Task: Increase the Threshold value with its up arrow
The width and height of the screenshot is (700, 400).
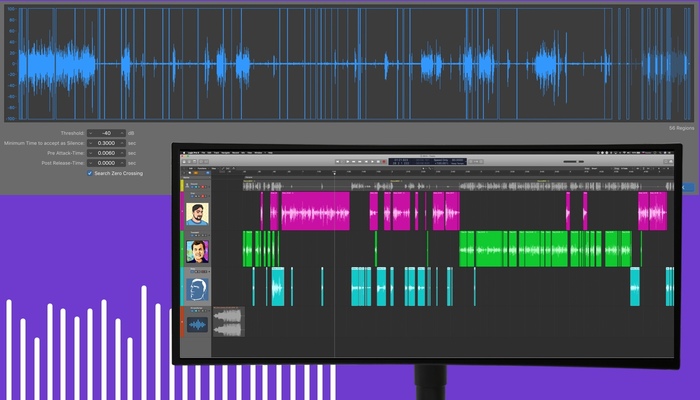Action: tap(123, 133)
